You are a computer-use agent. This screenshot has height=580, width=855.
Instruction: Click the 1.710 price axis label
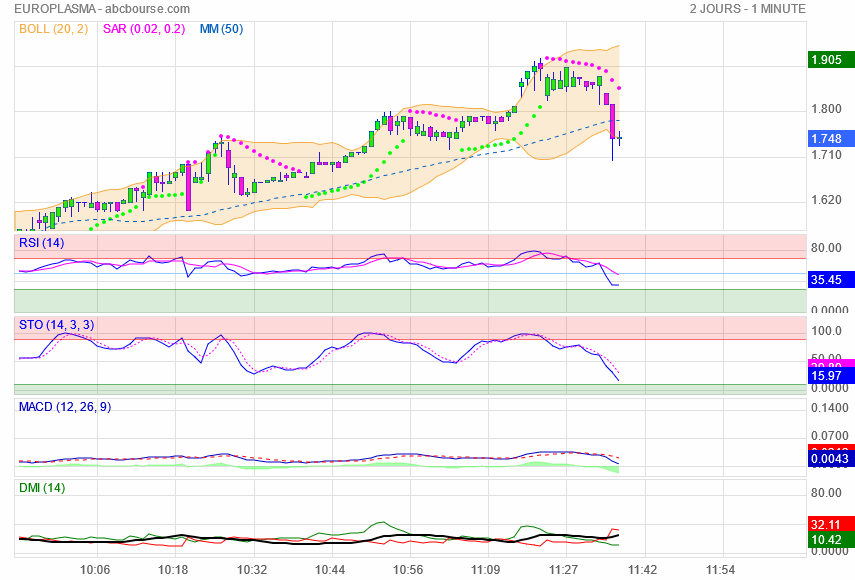pyautogui.click(x=826, y=155)
